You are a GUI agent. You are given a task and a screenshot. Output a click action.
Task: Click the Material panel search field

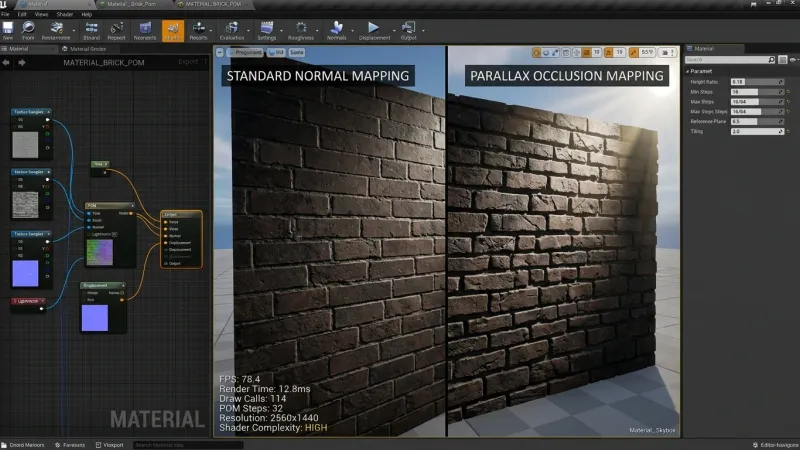(x=730, y=60)
